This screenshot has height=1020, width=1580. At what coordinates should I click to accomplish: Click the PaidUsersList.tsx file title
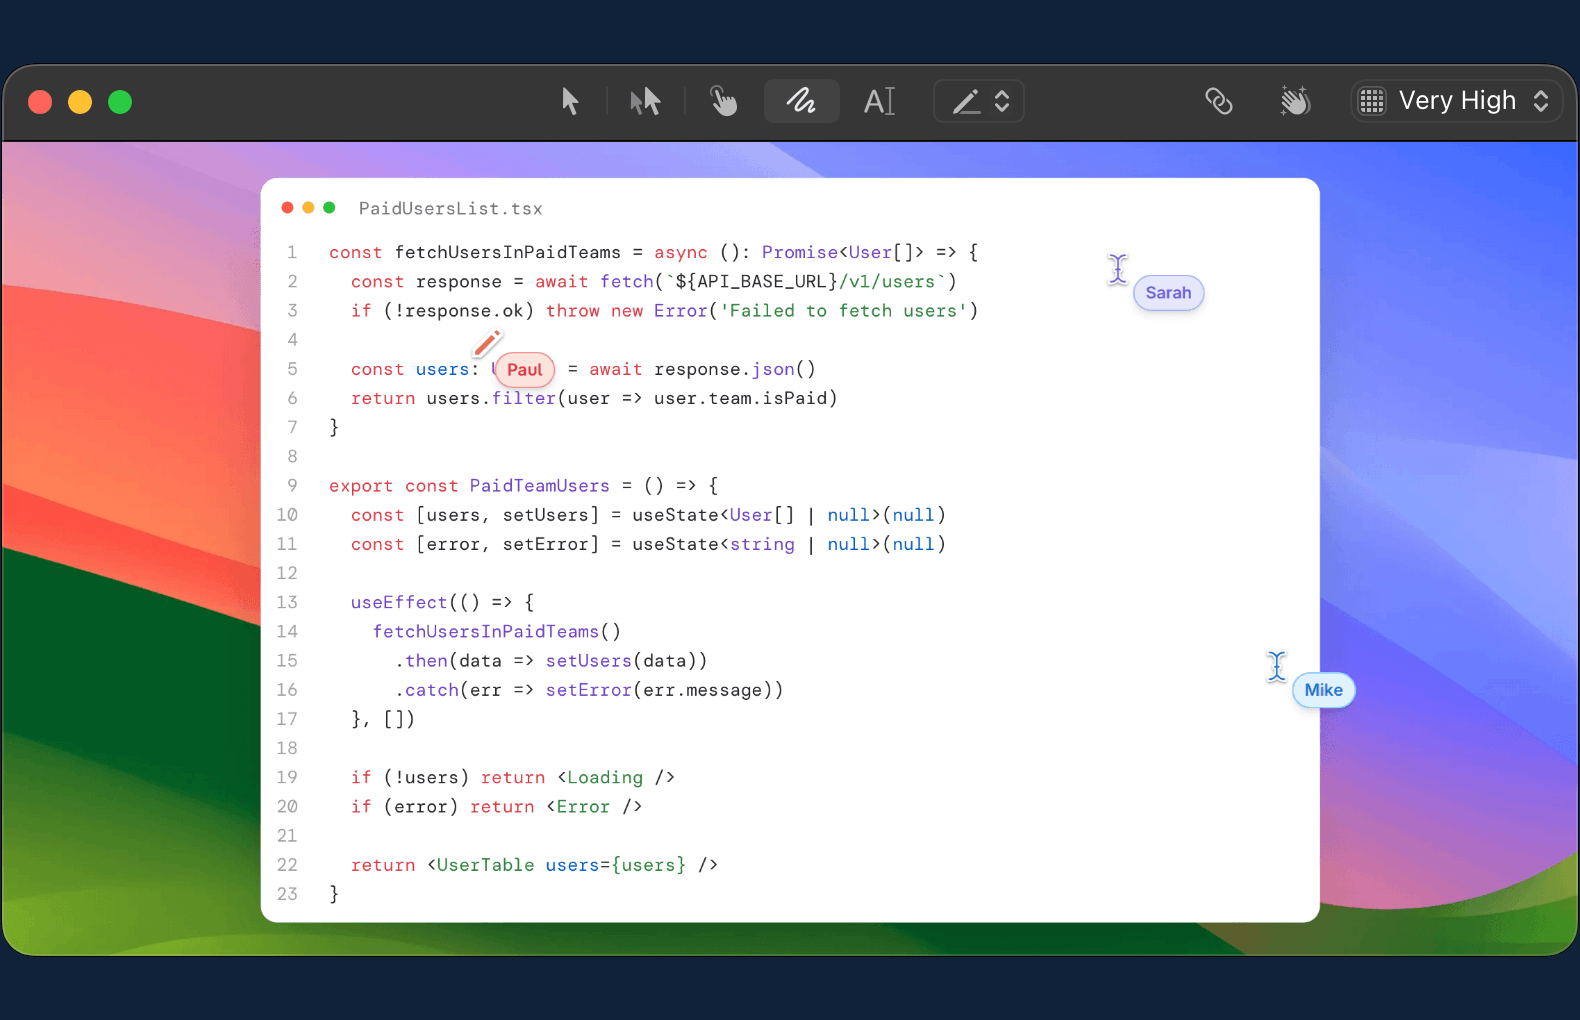point(450,208)
